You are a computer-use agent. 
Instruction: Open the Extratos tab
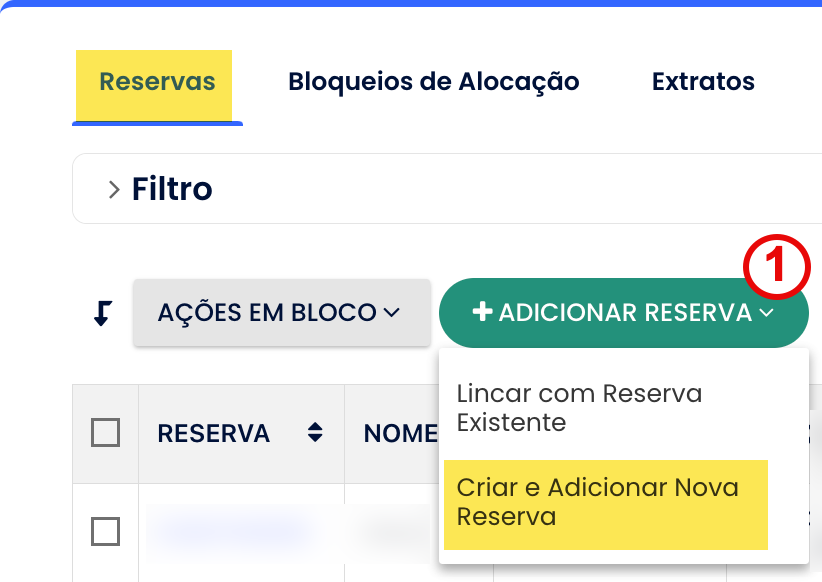[x=703, y=82]
